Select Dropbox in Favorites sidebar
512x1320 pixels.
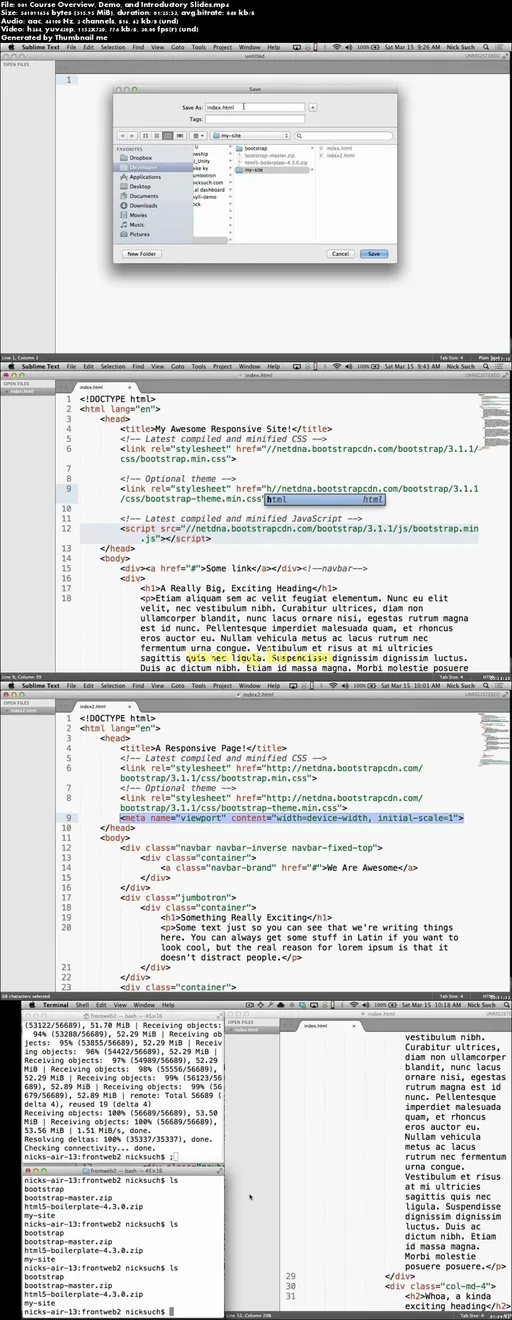point(140,157)
